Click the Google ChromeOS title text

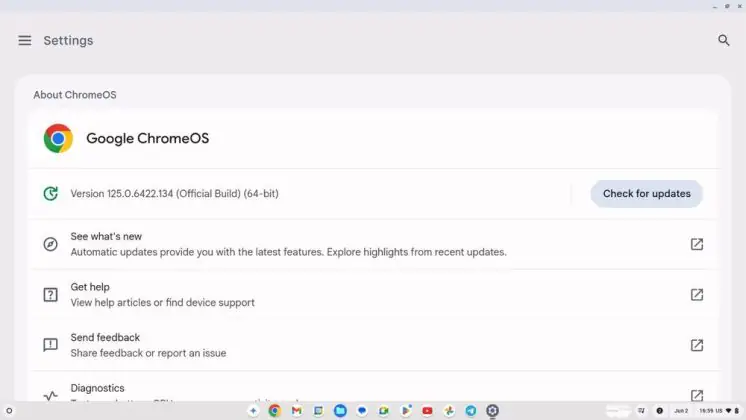point(147,138)
